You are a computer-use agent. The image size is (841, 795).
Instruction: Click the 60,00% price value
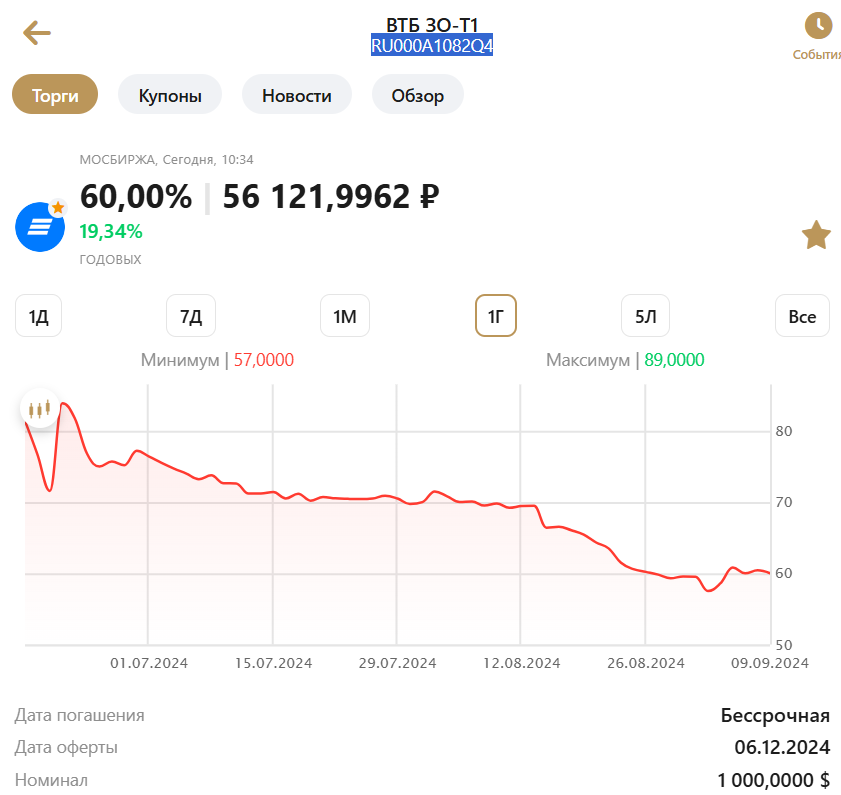click(x=136, y=196)
